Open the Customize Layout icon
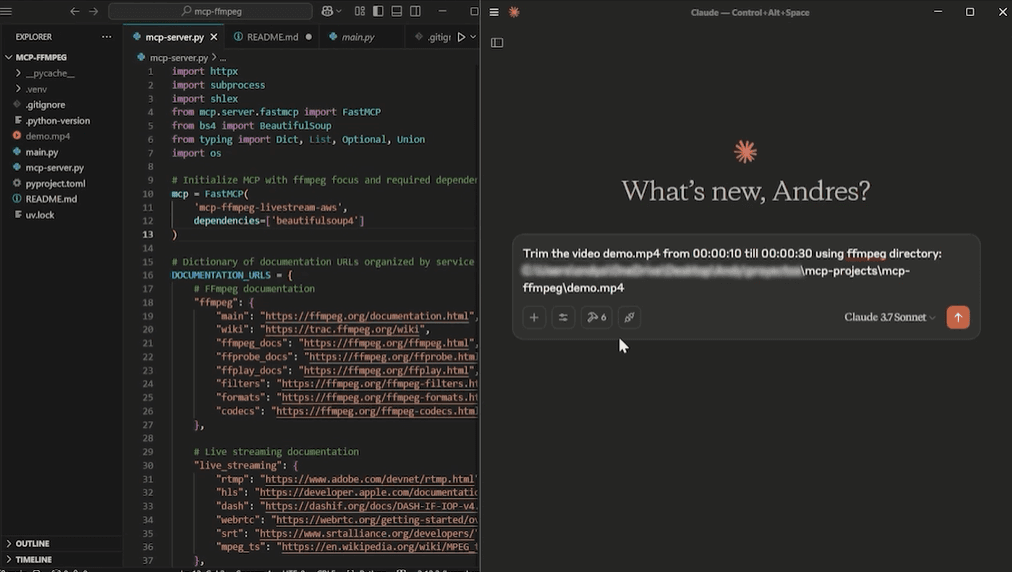 (359, 11)
